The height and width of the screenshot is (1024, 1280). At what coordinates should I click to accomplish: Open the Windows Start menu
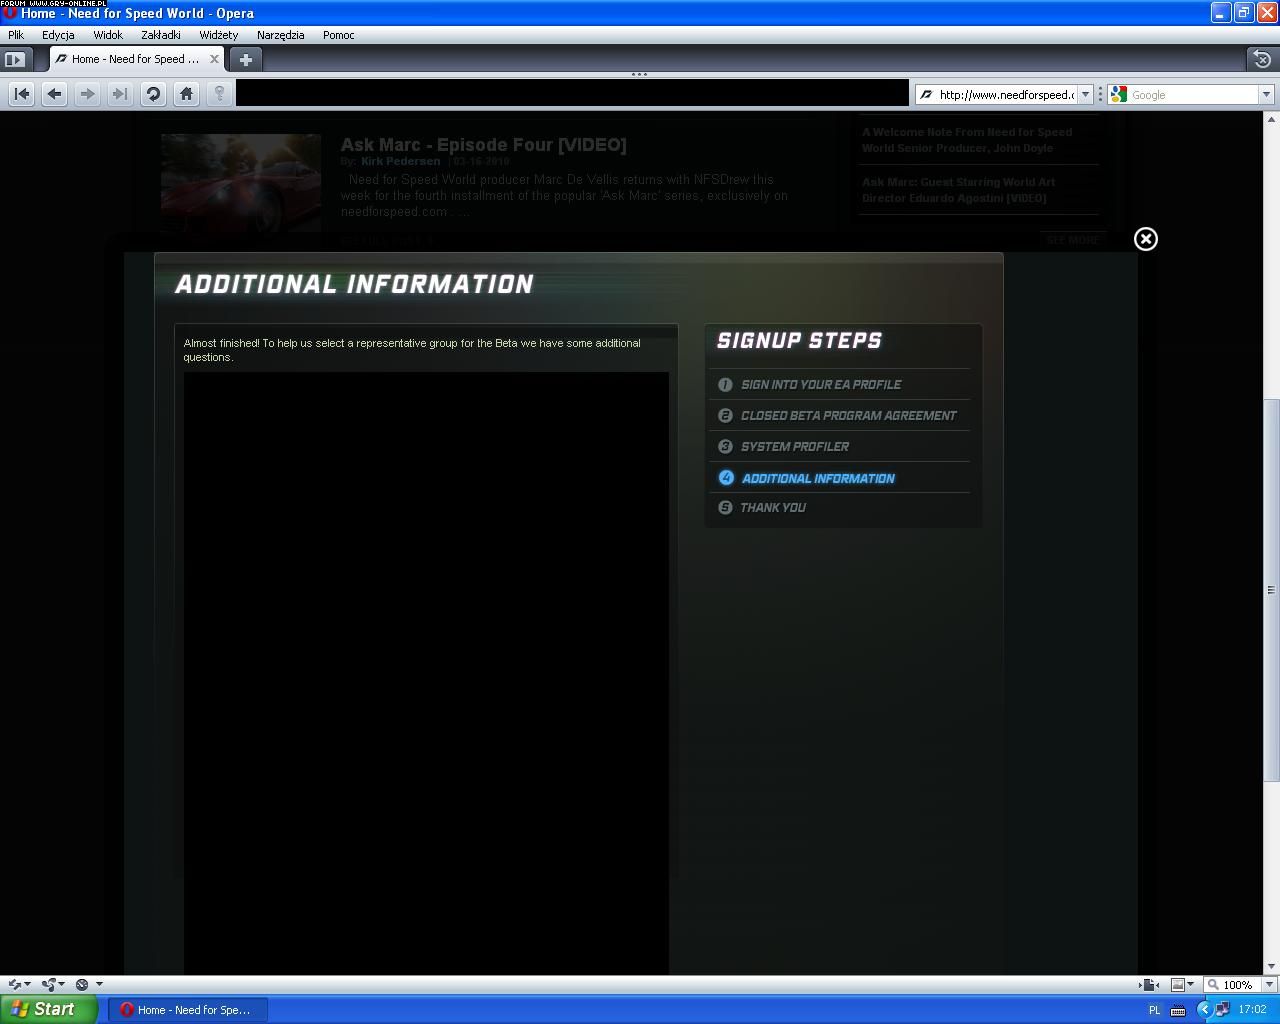click(x=48, y=1009)
